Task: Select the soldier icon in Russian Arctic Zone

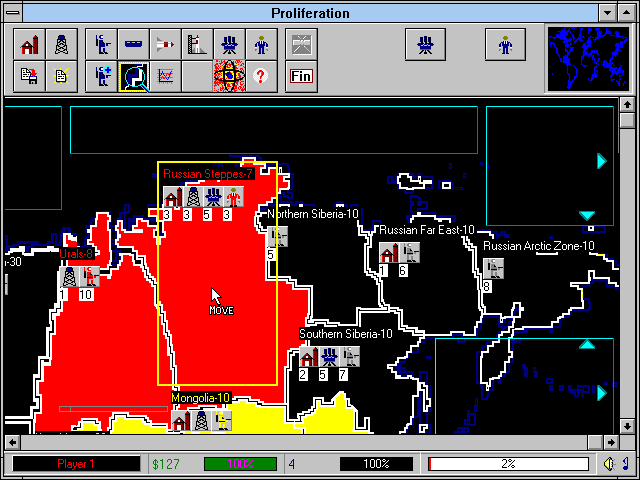Action: (493, 269)
